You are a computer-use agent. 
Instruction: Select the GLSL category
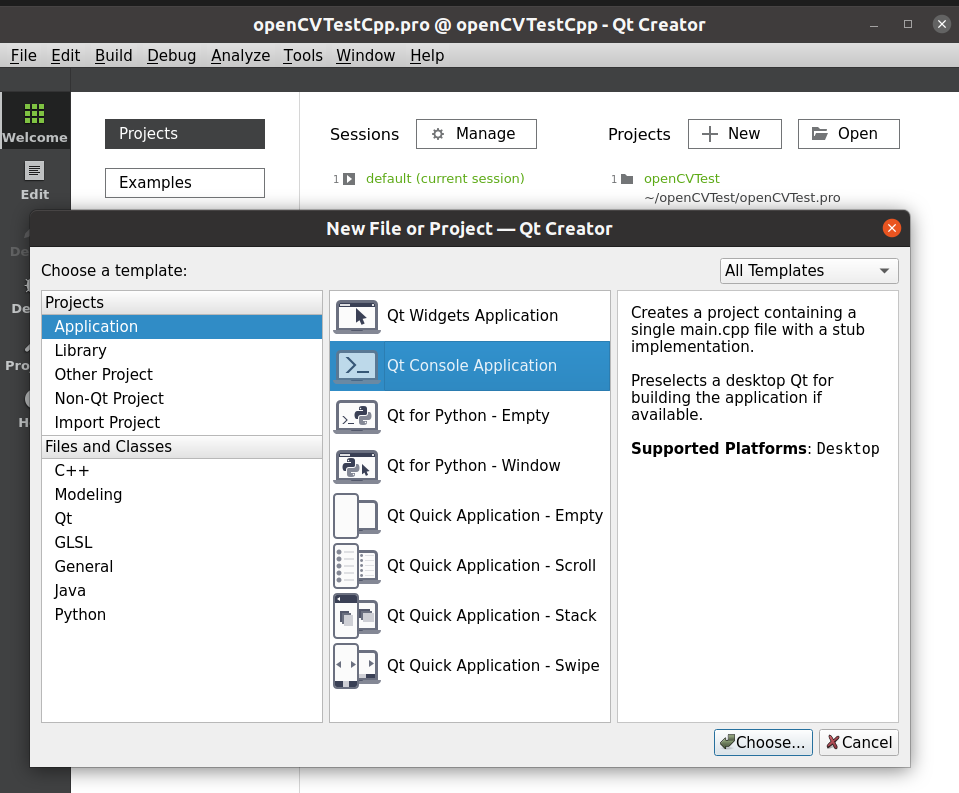182,542
